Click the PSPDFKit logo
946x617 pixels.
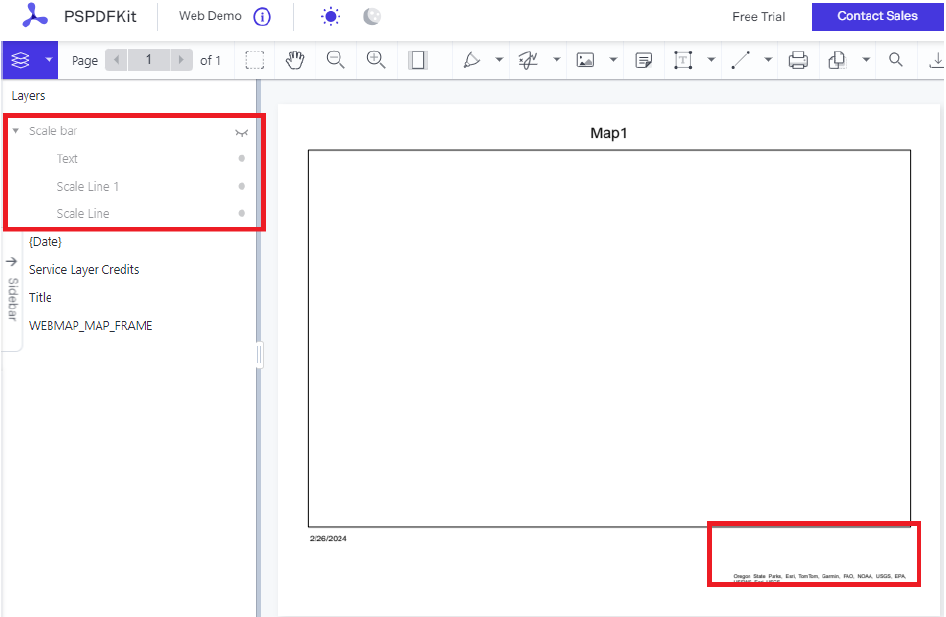click(x=35, y=16)
